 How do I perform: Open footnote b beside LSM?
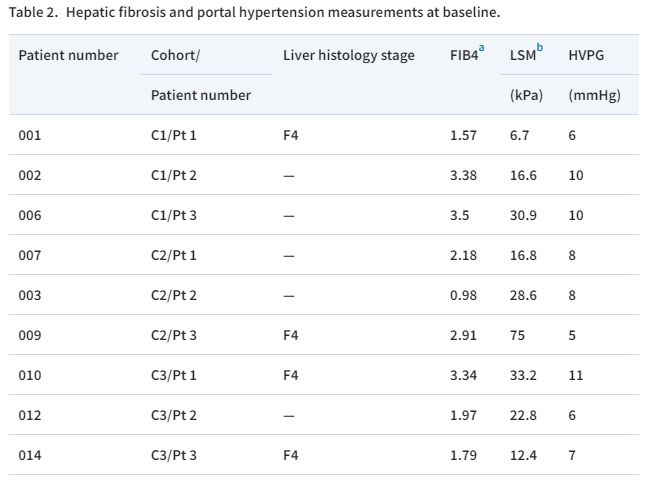540,47
